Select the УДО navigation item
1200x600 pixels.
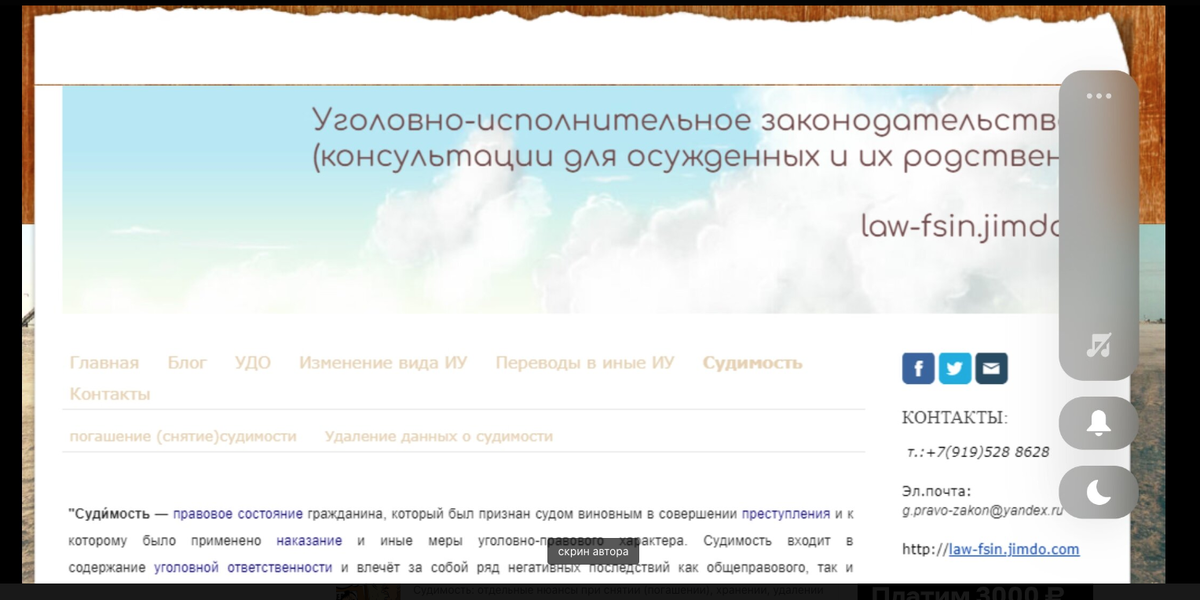point(253,362)
